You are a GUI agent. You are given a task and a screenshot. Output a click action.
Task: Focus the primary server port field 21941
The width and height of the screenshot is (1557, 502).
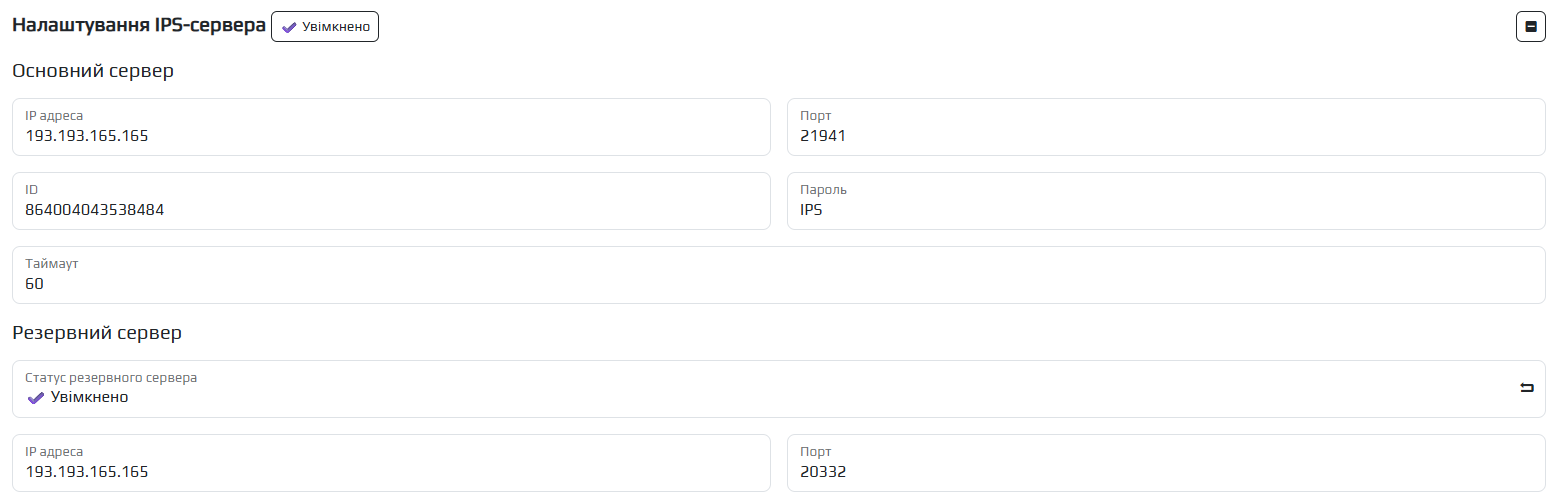pyautogui.click(x=1166, y=127)
